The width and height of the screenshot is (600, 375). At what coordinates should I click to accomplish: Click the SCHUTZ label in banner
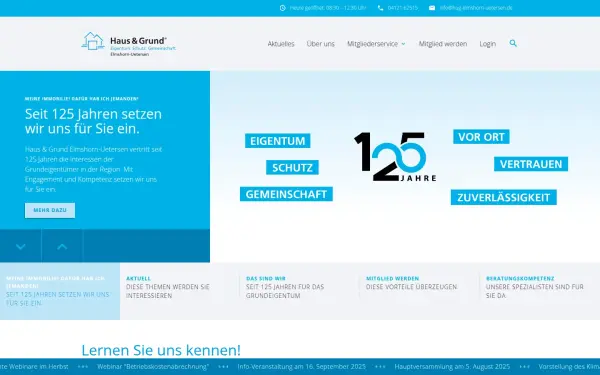pyautogui.click(x=292, y=168)
